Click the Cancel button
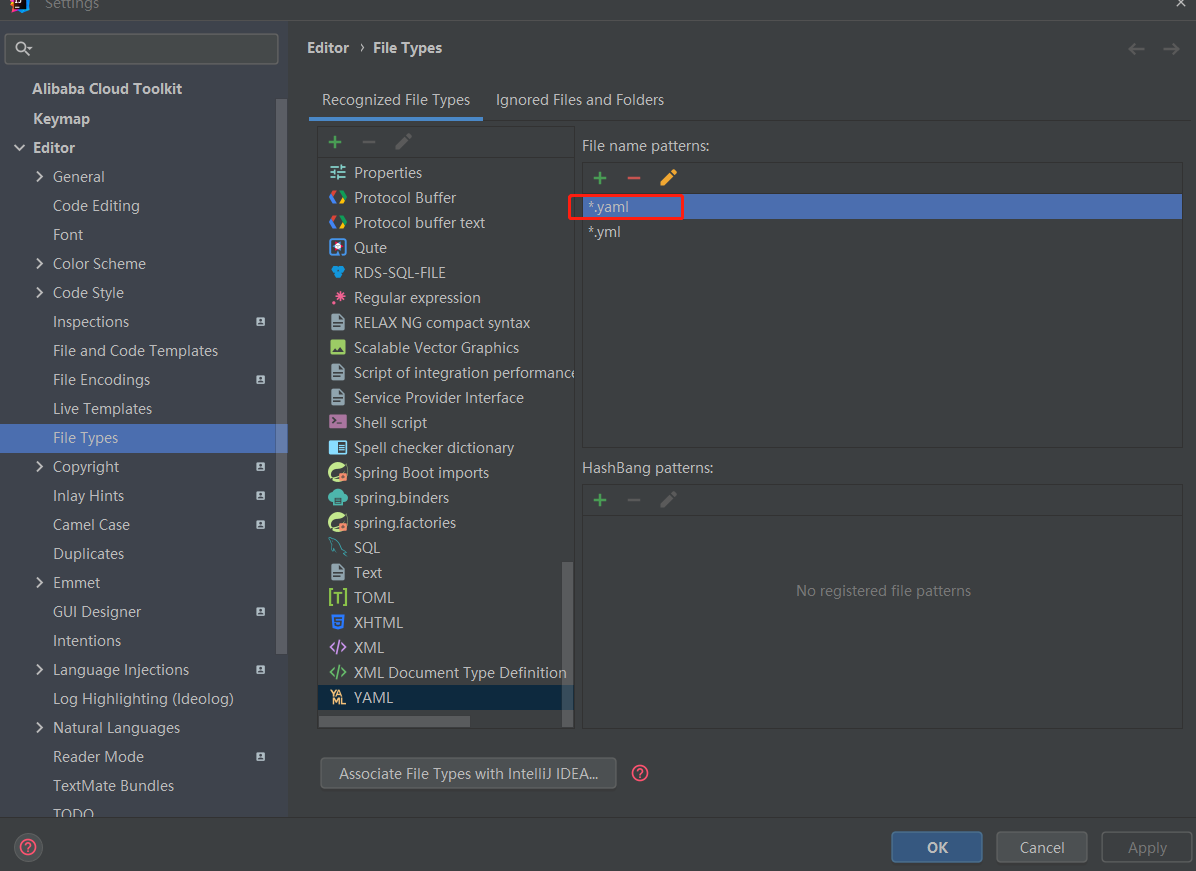The image size is (1196, 871). tap(1042, 847)
